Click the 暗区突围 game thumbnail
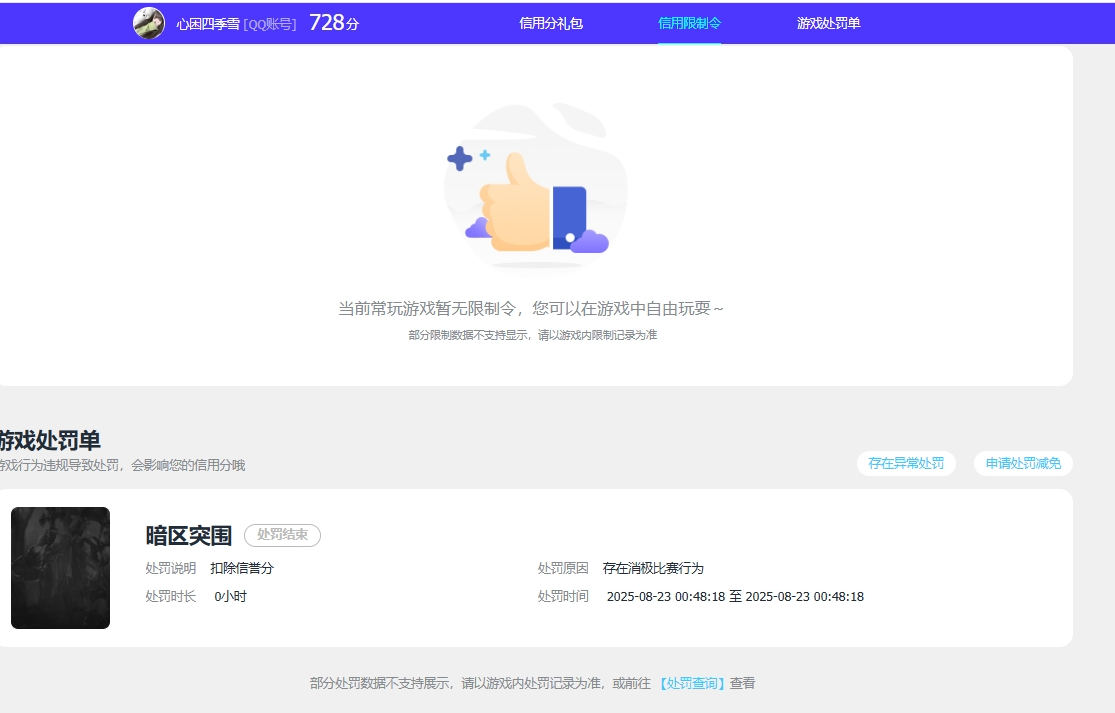The height and width of the screenshot is (713, 1115). 60,568
